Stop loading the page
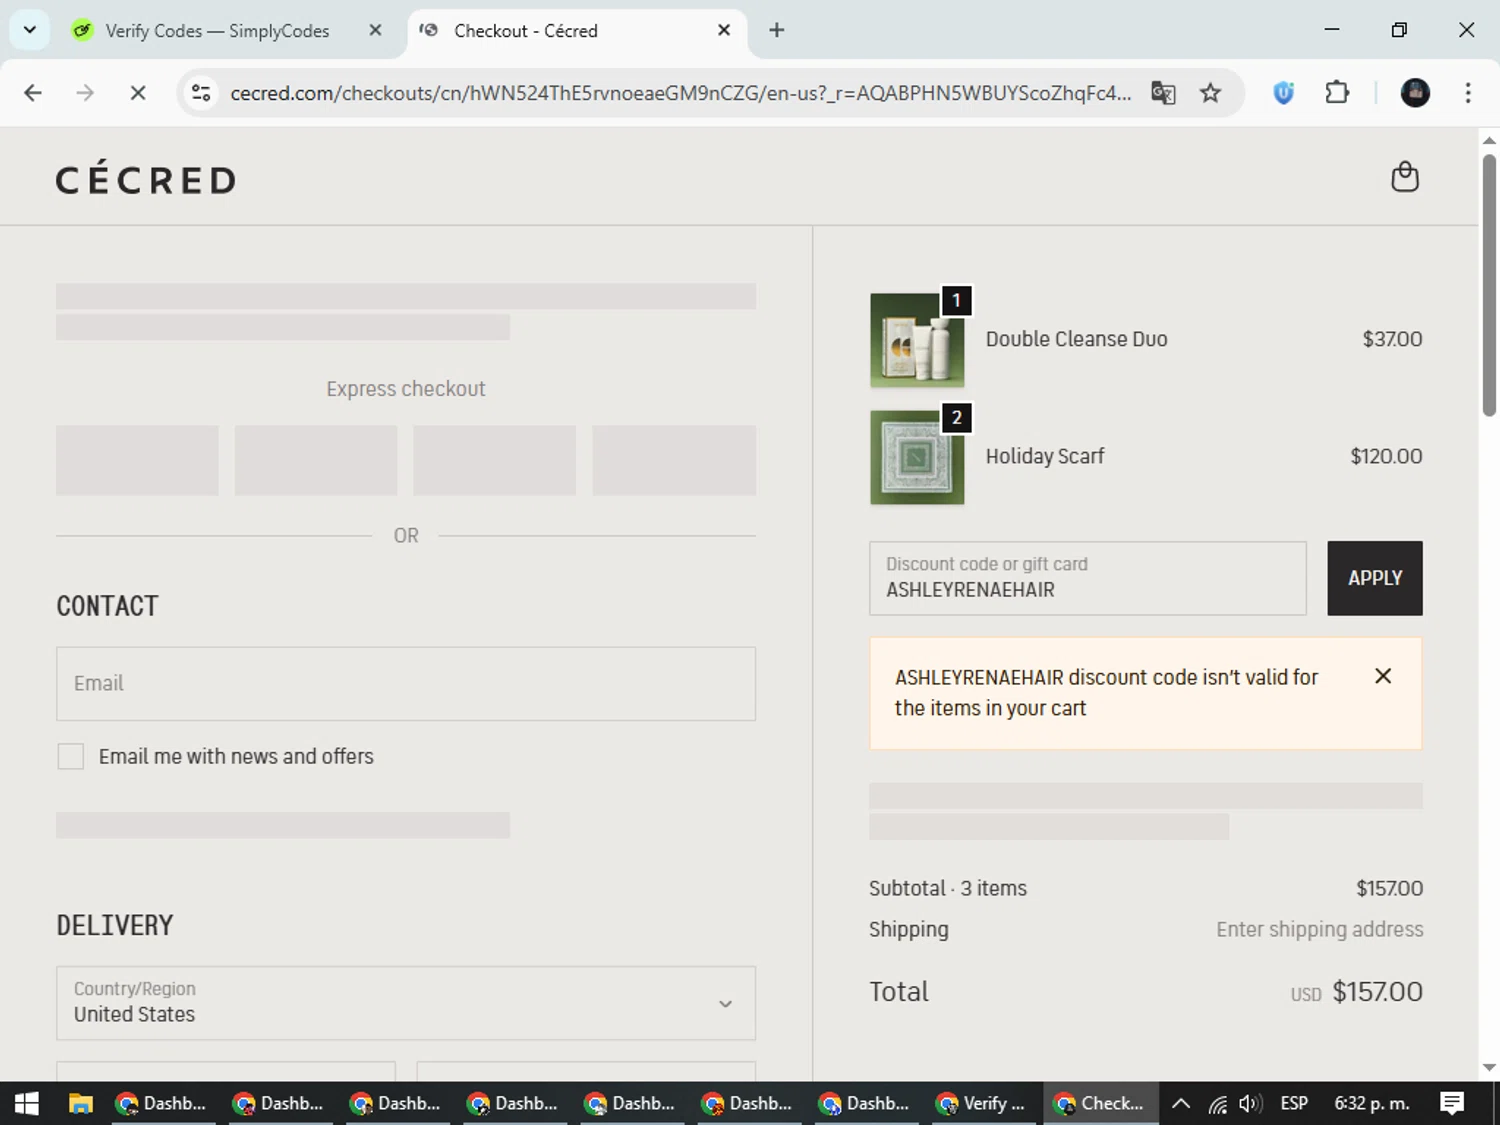Viewport: 1500px width, 1125px height. pos(138,93)
